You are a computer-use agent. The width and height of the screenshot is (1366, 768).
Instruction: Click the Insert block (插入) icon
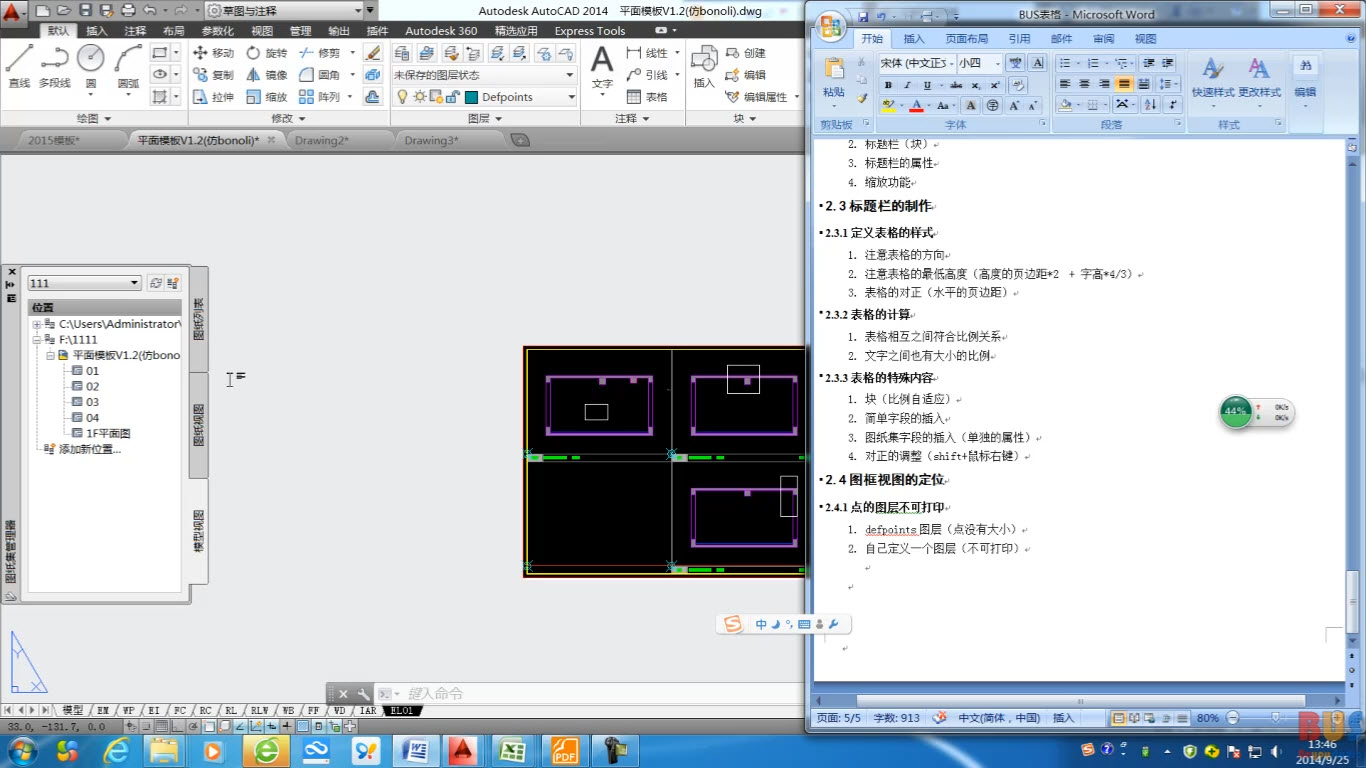click(704, 68)
